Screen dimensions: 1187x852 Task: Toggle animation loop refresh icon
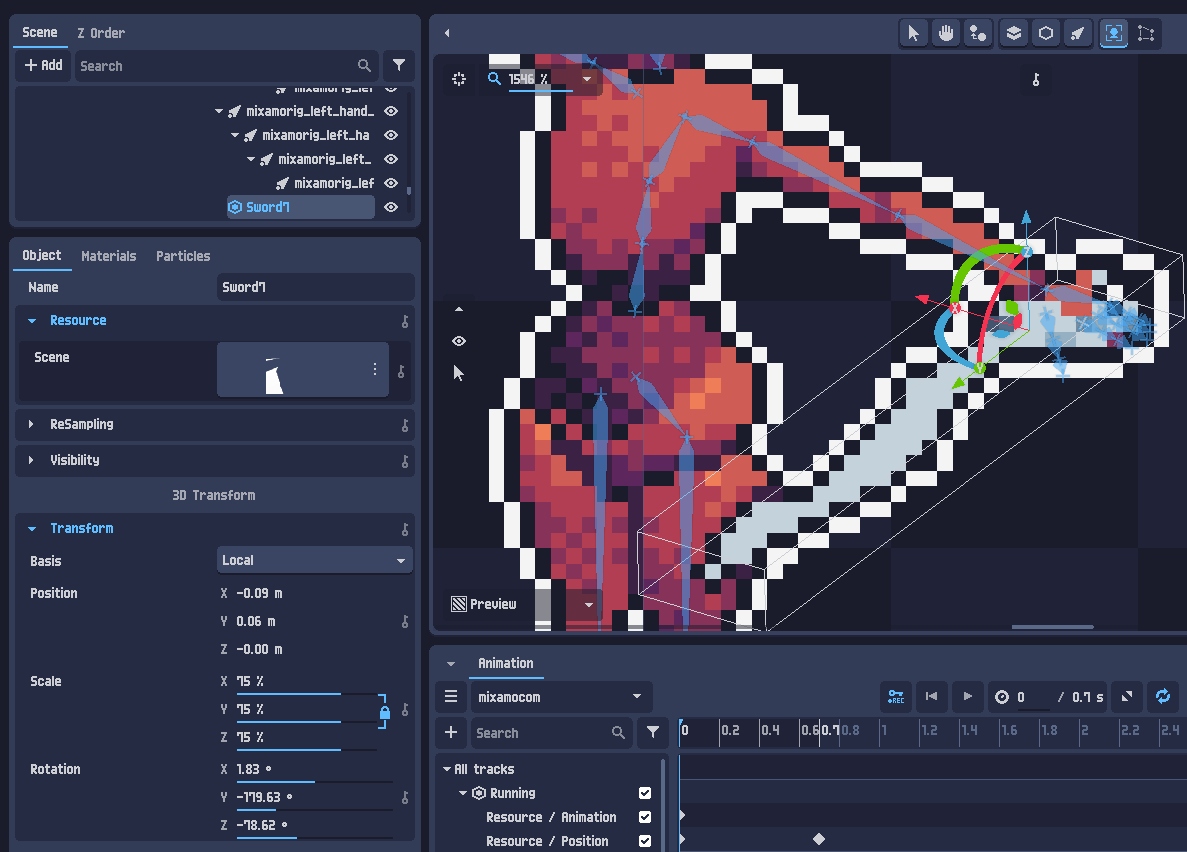point(1163,697)
